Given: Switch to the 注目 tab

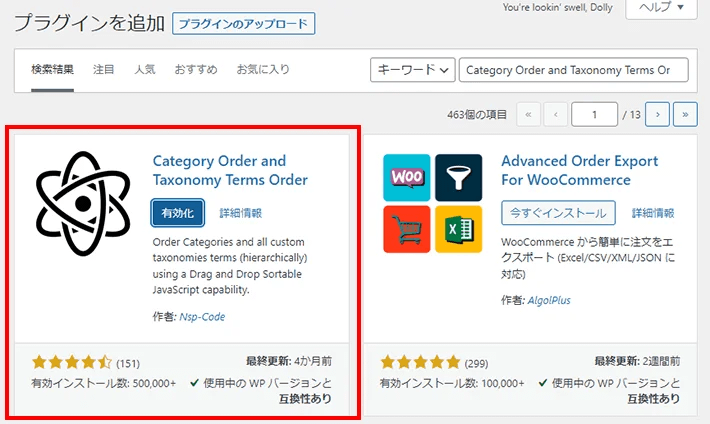Looking at the screenshot, I should pyautogui.click(x=104, y=69).
